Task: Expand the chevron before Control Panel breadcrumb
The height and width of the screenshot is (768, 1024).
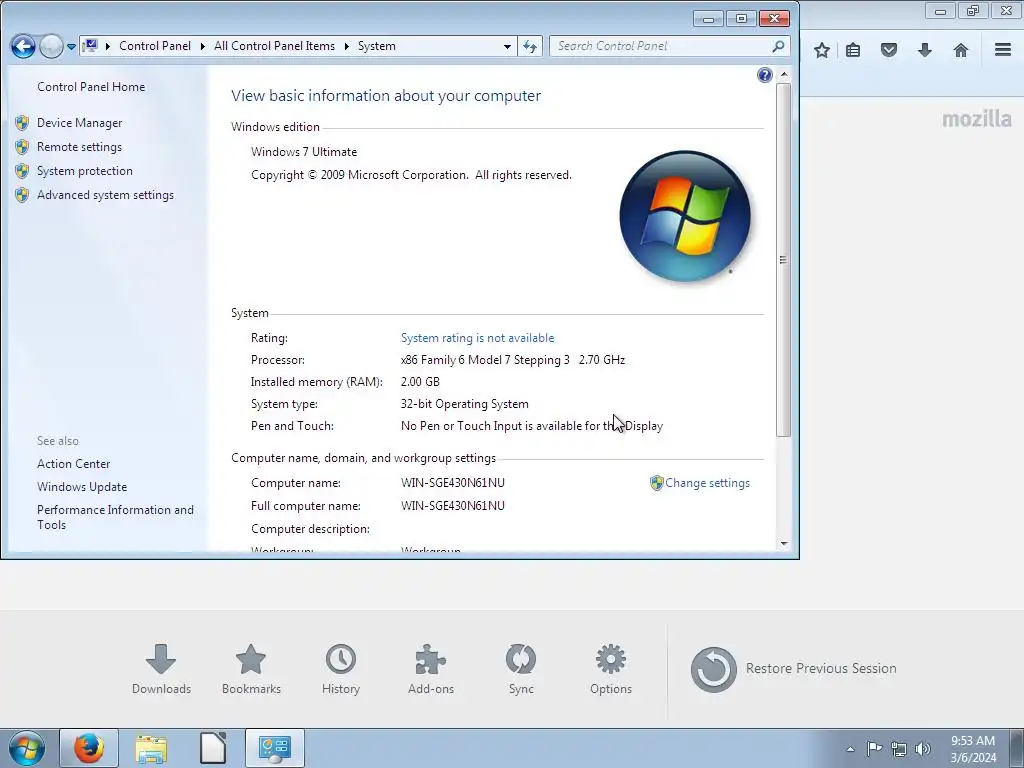Action: click(108, 46)
